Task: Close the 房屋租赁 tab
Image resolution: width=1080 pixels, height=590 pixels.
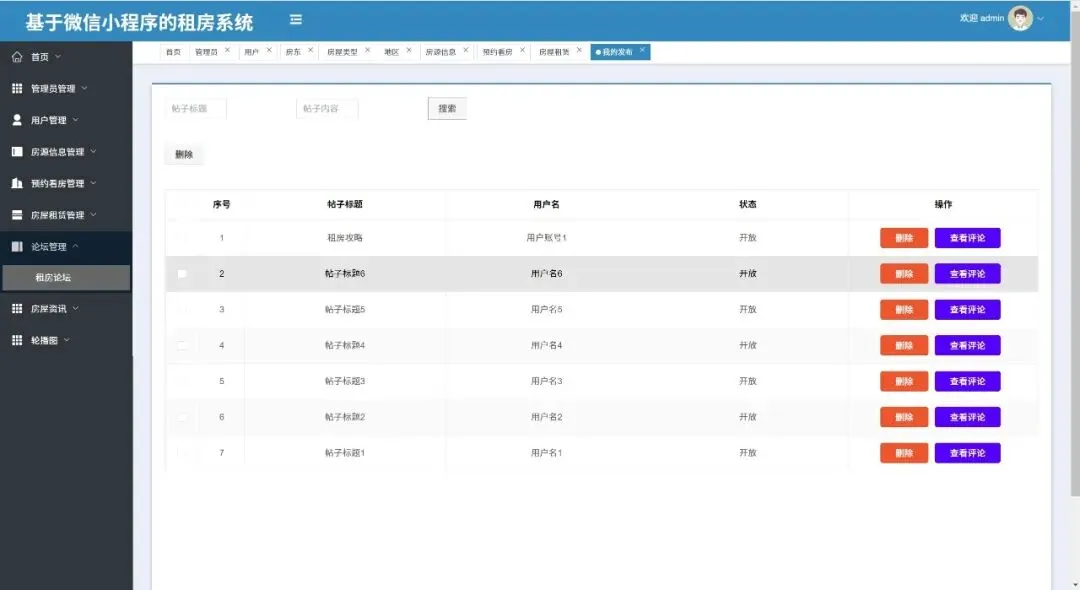Action: pyautogui.click(x=579, y=50)
